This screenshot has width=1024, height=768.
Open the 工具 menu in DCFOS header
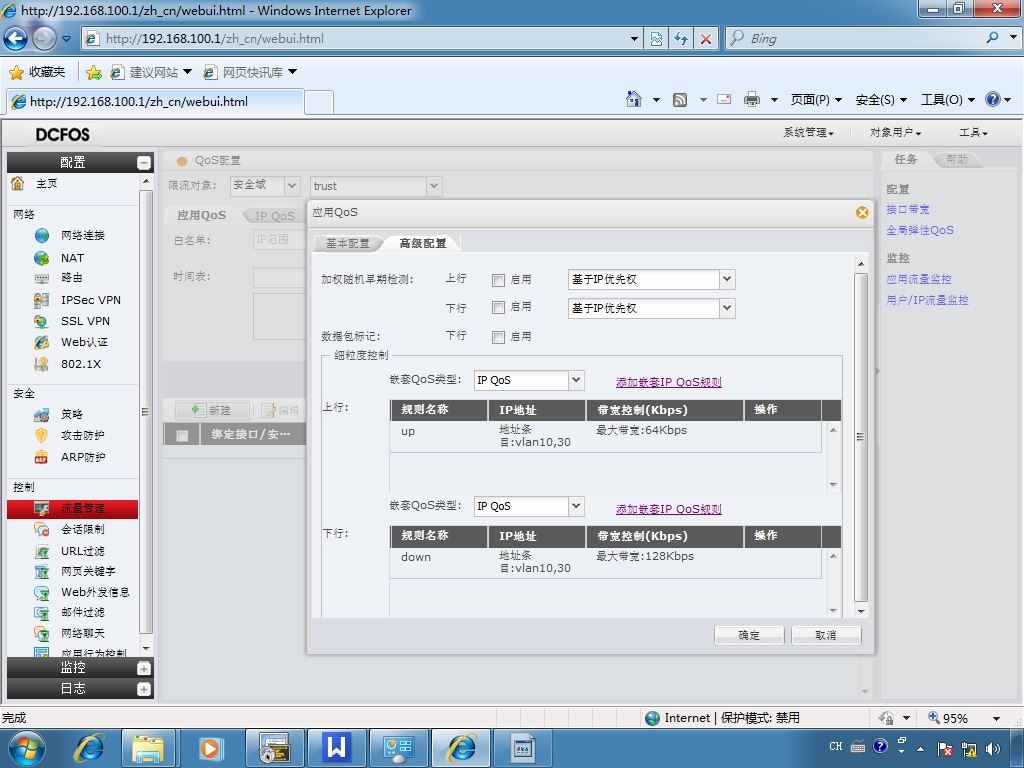coord(973,133)
